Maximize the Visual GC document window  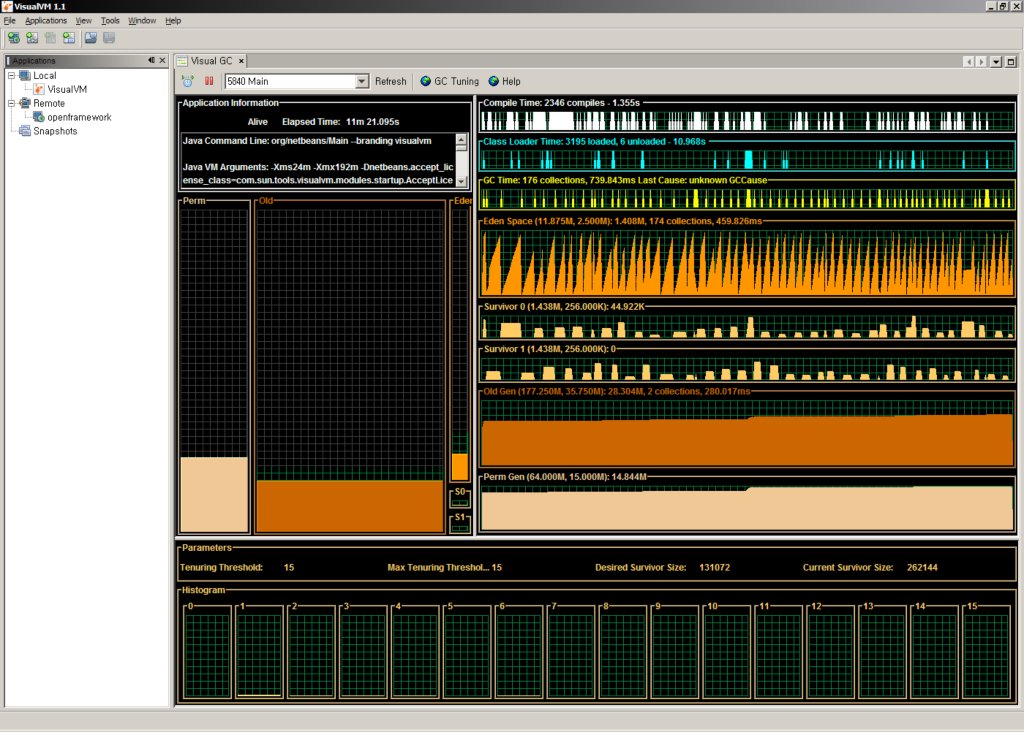(1011, 61)
